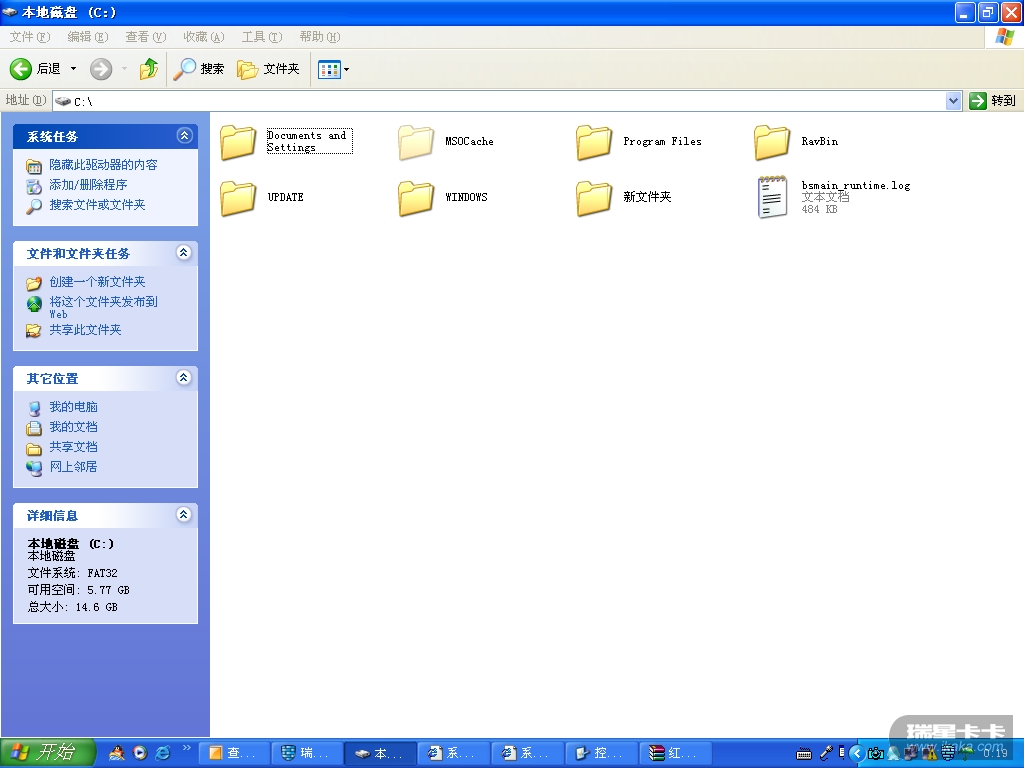Open the 工具 menu

(x=262, y=37)
